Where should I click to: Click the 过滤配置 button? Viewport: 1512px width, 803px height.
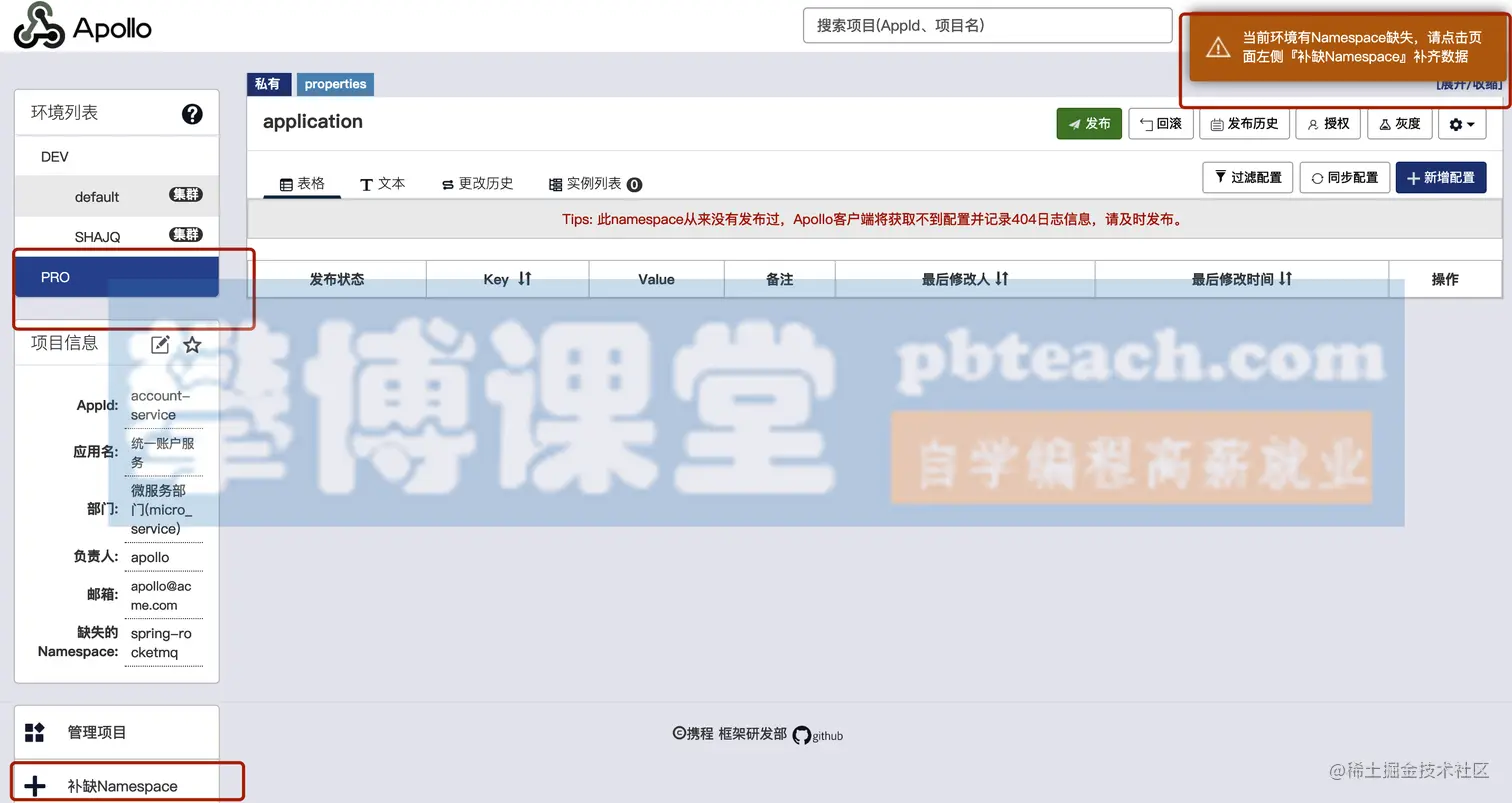coord(1247,177)
